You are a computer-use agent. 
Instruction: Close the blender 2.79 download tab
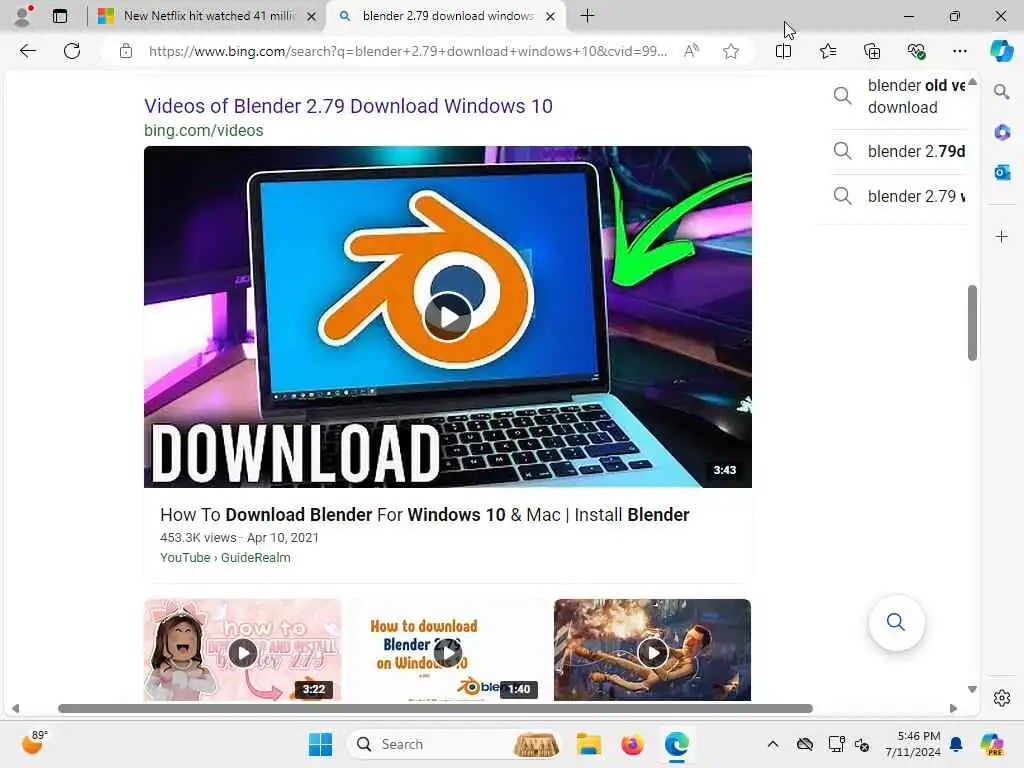point(551,16)
